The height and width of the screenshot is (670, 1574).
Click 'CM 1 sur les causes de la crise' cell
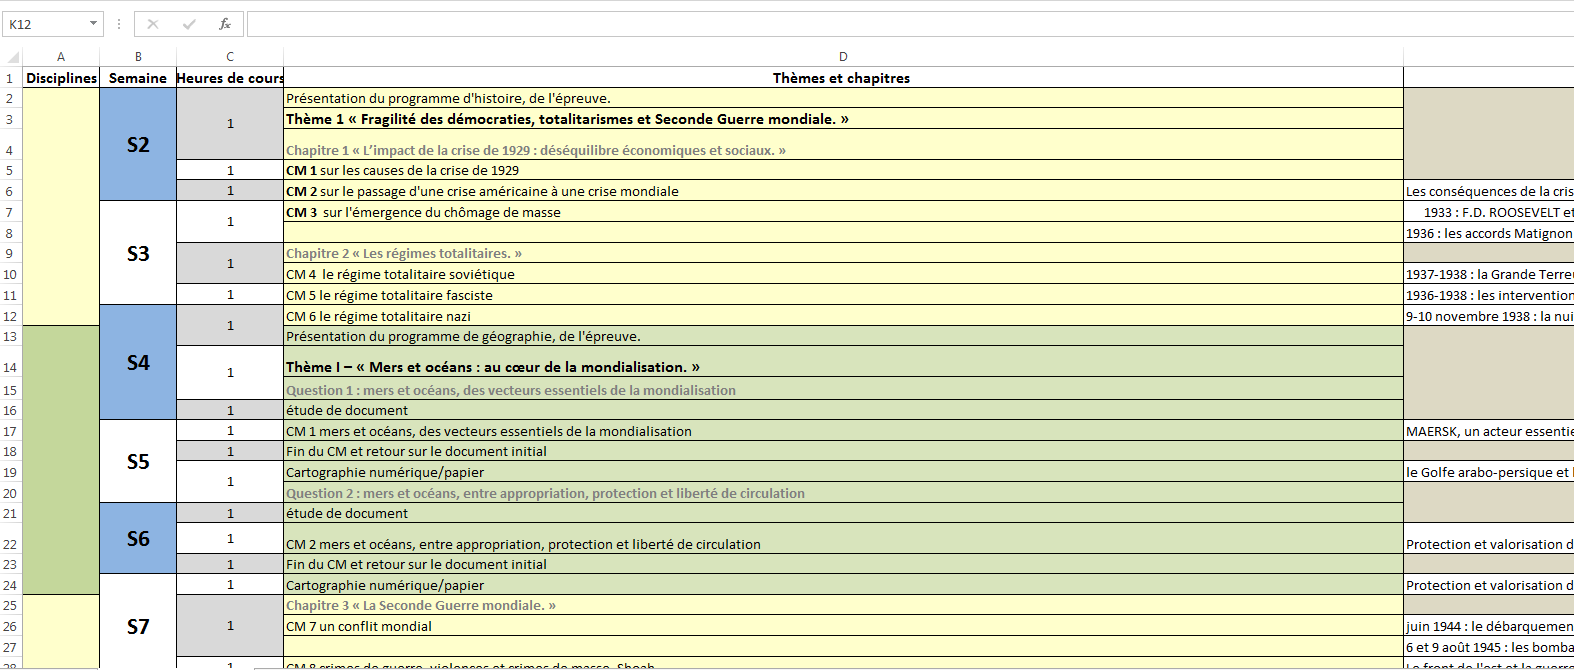click(x=843, y=170)
